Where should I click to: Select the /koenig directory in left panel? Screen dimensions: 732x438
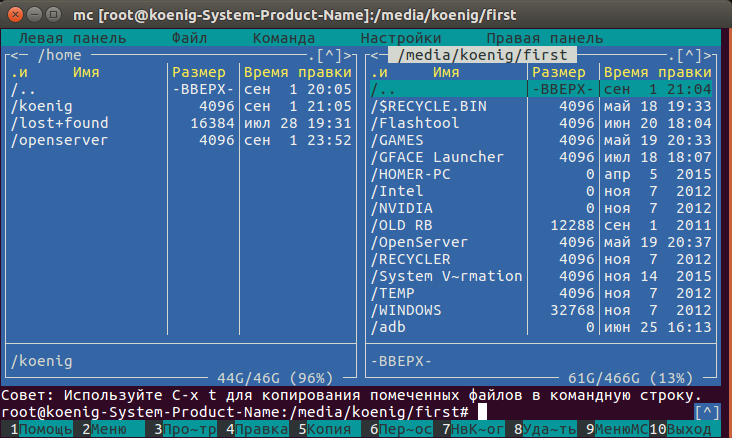[39, 106]
